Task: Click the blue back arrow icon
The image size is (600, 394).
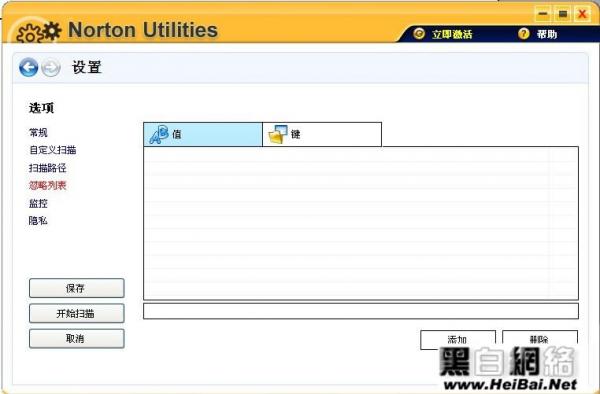Action: tap(29, 68)
